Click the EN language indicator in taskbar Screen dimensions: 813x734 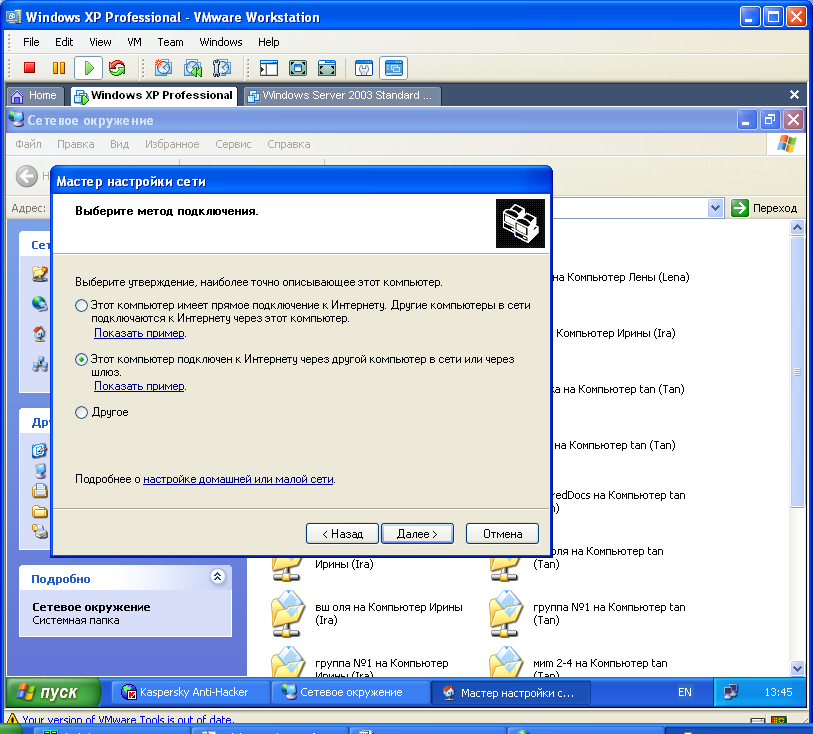(684, 692)
